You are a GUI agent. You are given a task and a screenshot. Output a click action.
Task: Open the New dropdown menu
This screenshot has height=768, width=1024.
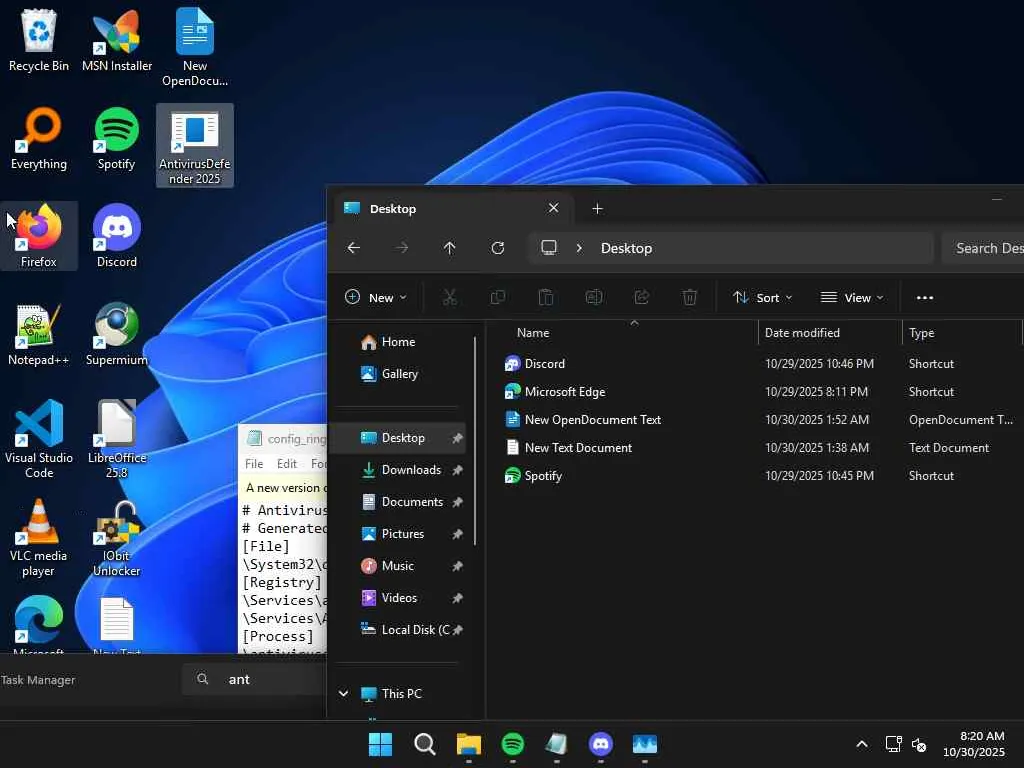point(376,297)
